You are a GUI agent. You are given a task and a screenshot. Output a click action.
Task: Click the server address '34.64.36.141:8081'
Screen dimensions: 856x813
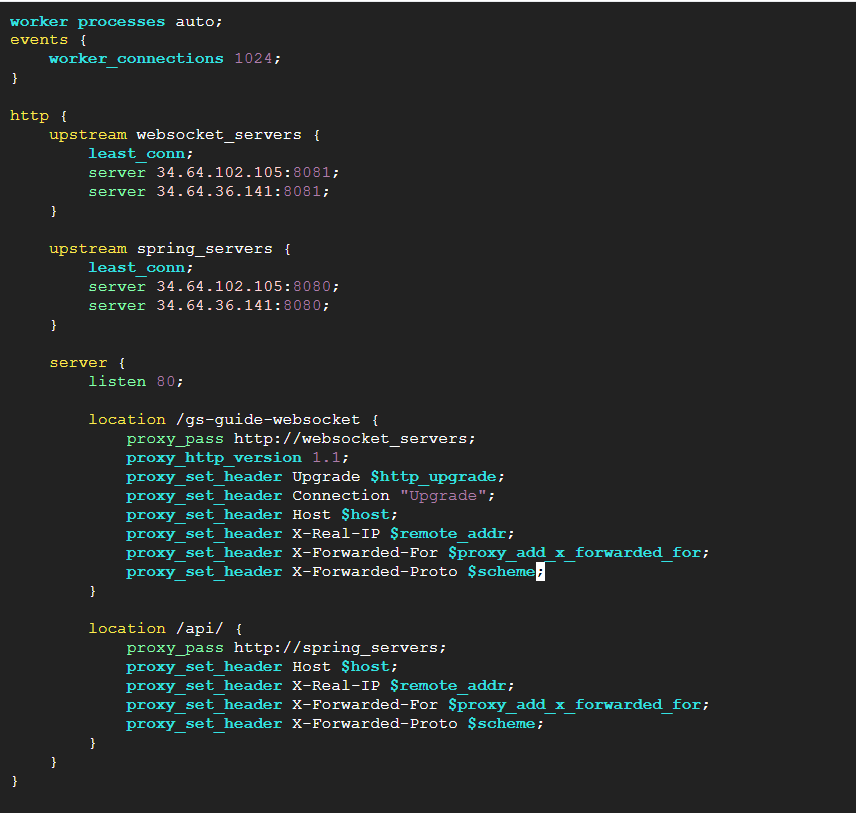pyautogui.click(x=238, y=192)
